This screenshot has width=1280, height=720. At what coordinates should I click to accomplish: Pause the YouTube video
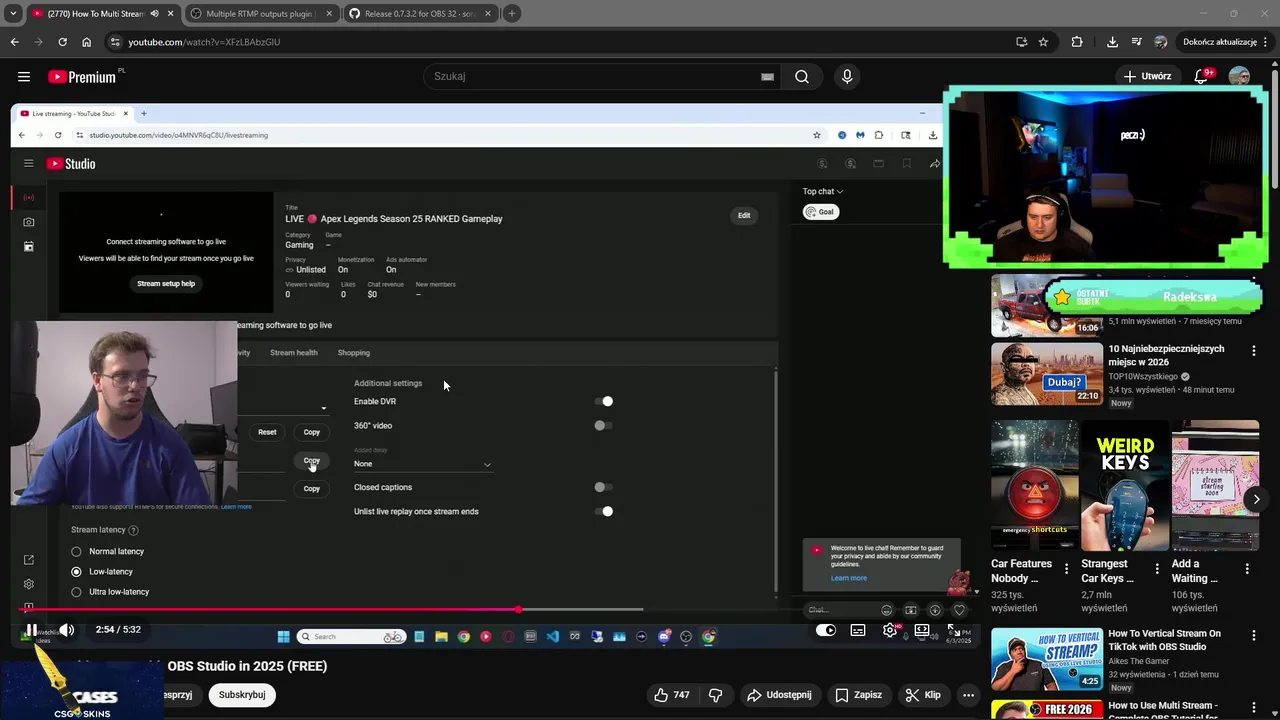[x=31, y=630]
